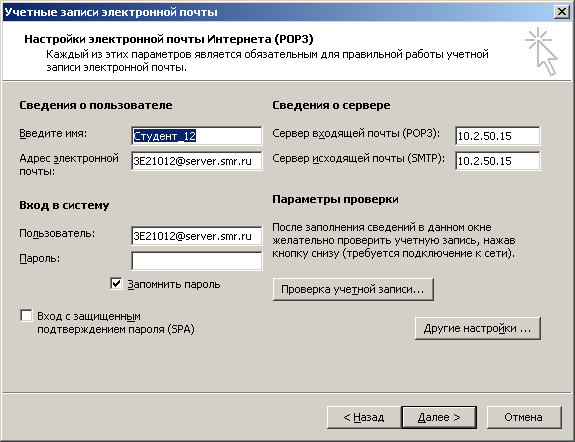Click the Пользователь label text
575x442 pixels.
(x=57, y=234)
